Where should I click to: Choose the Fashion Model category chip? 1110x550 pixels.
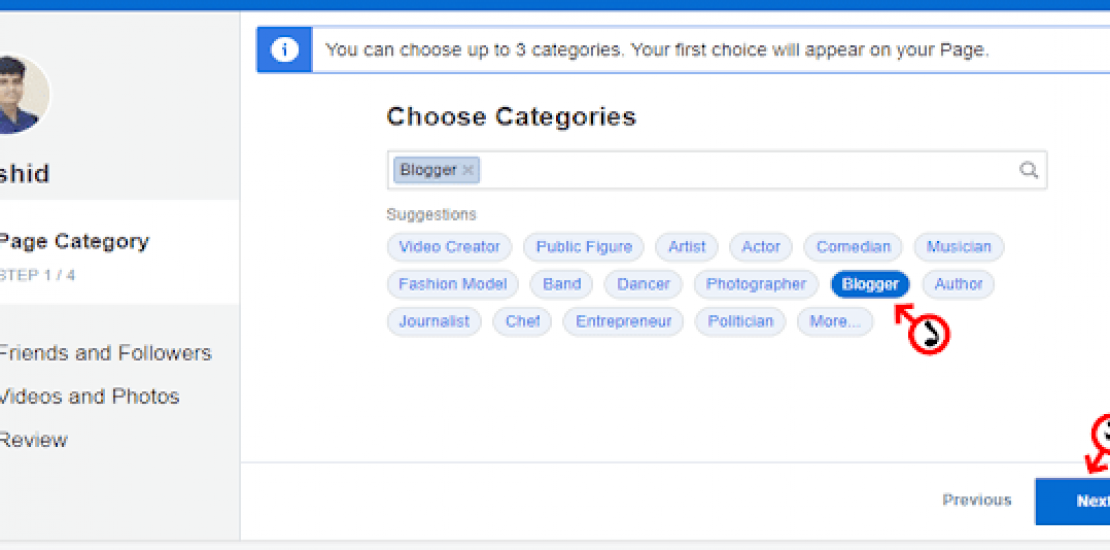pos(452,284)
